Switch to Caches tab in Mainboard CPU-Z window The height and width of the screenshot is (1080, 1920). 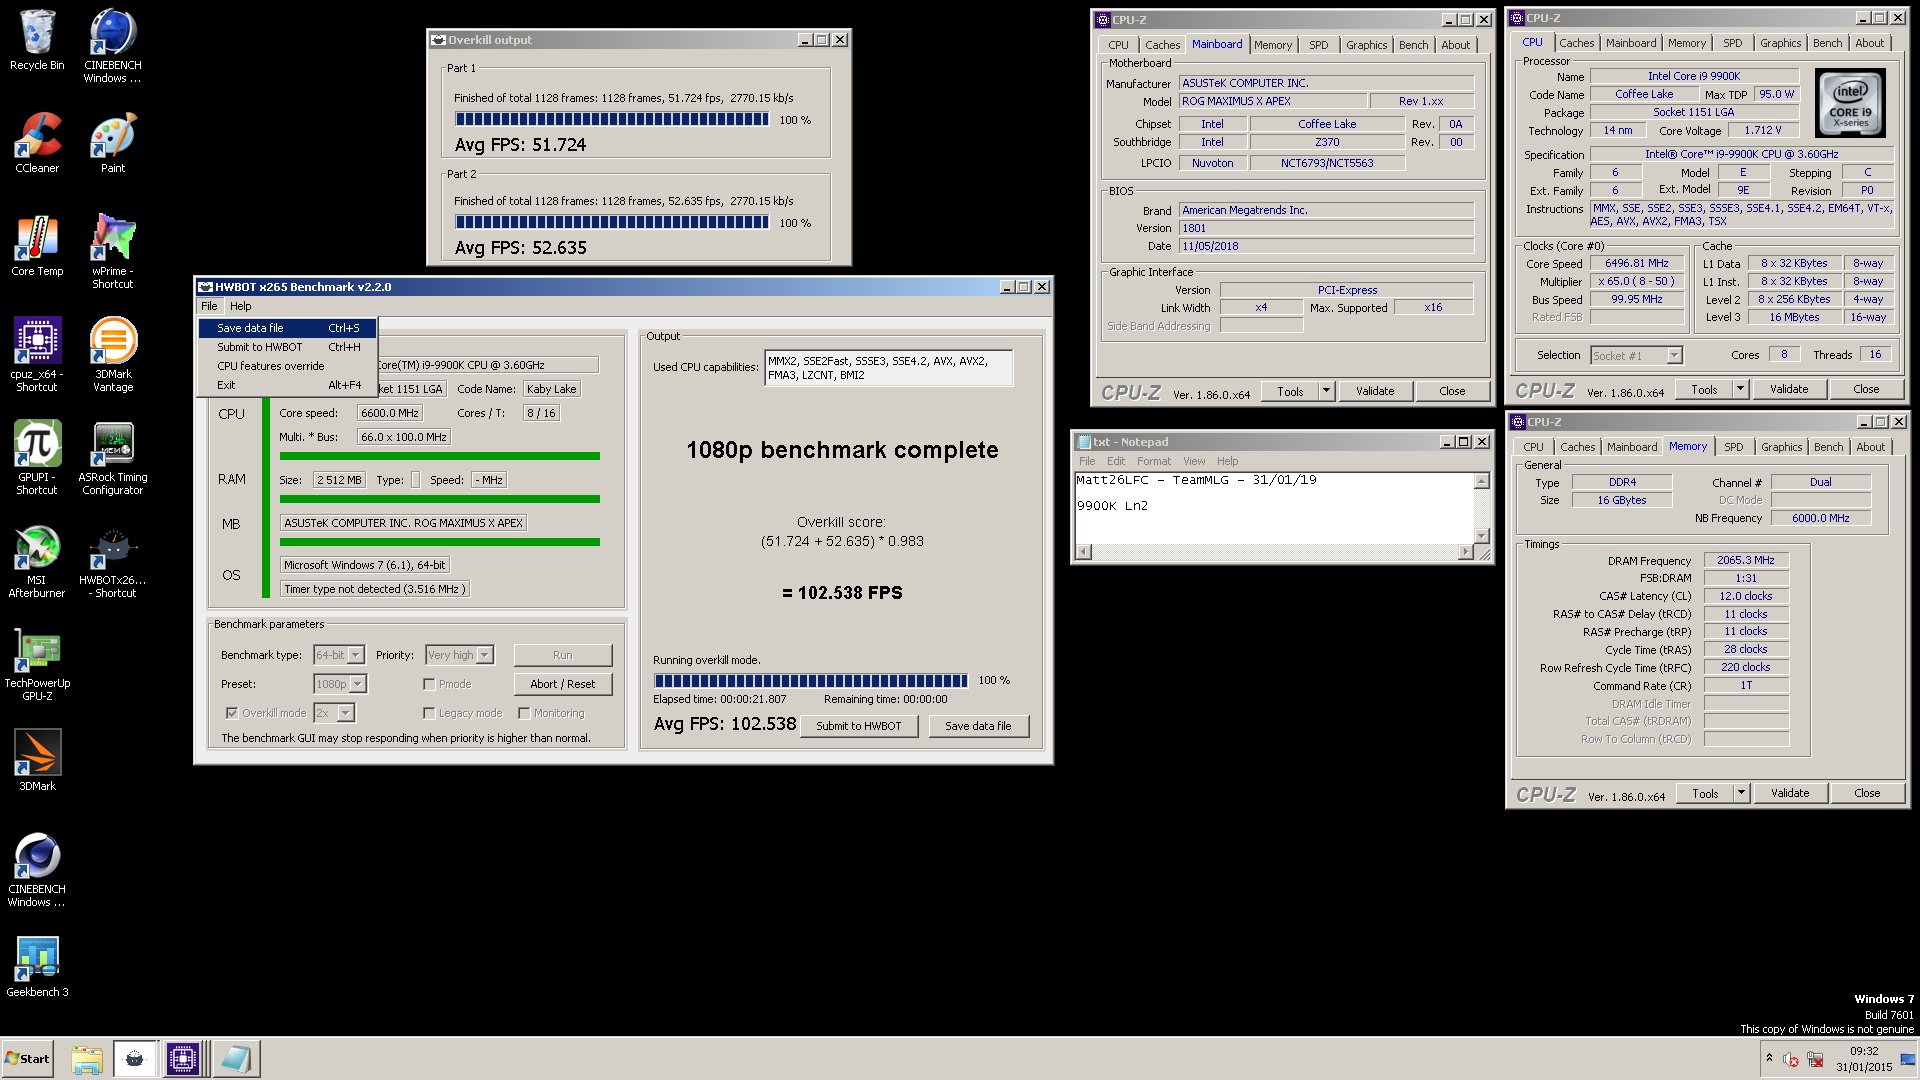[x=1162, y=45]
